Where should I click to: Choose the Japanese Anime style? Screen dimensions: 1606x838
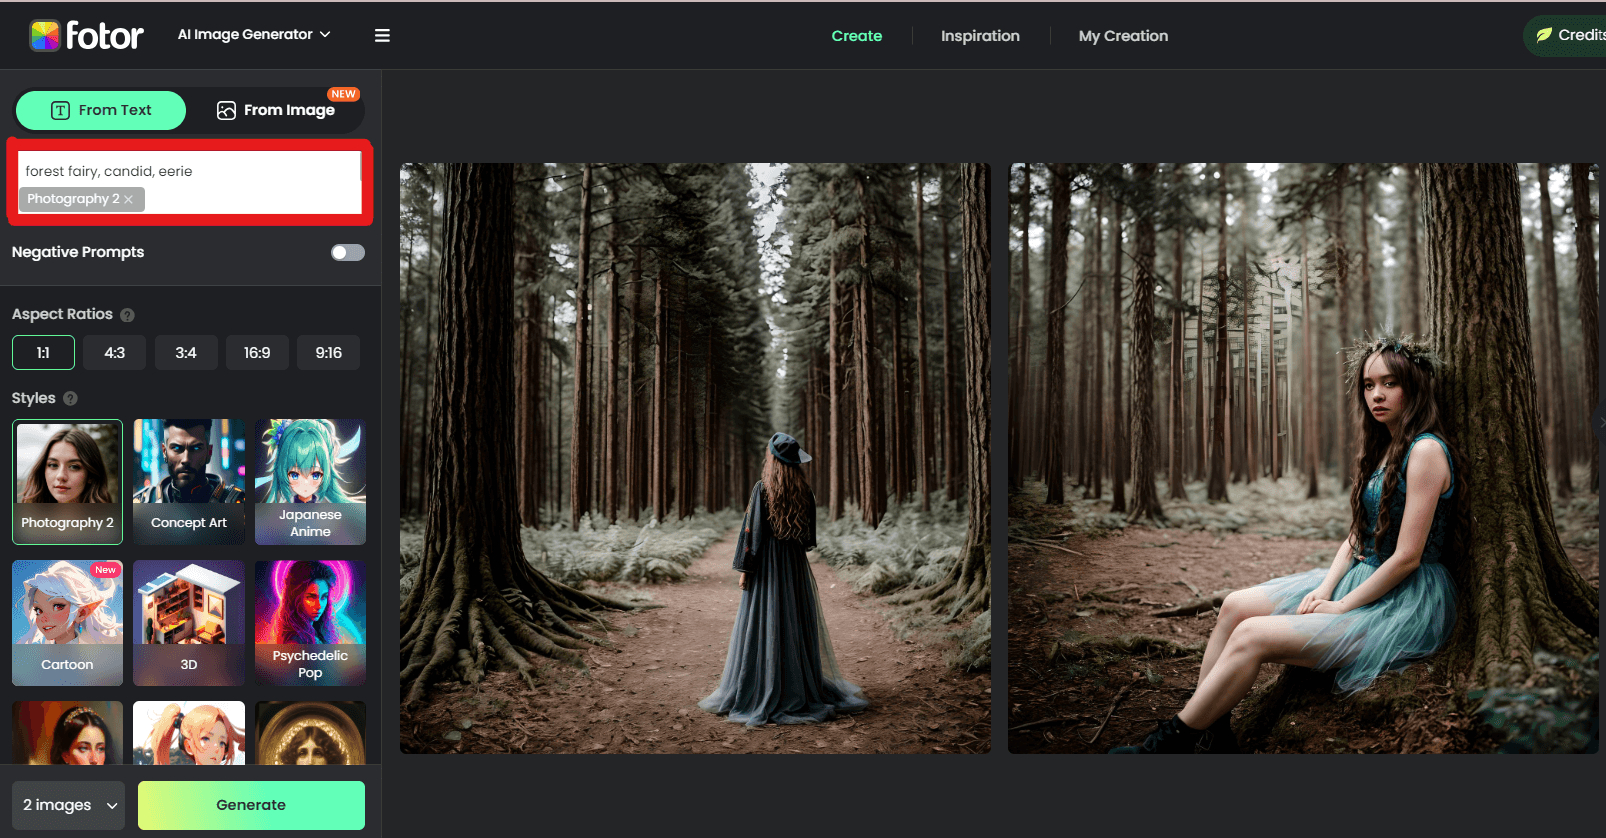310,482
